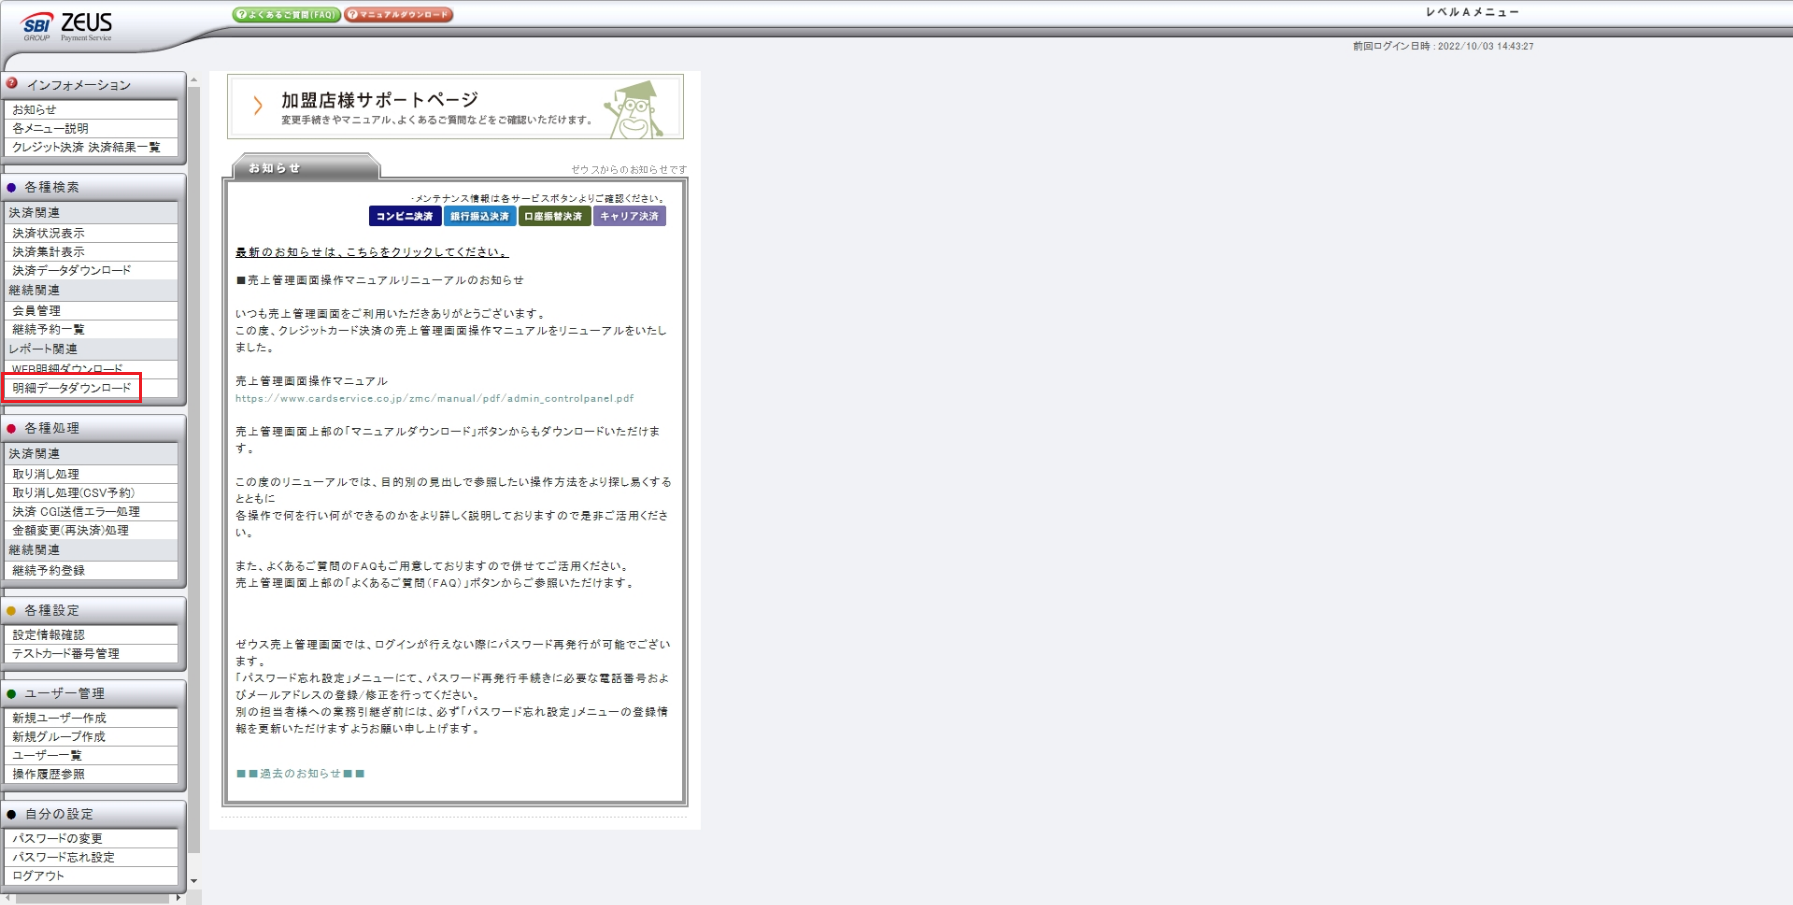Screen dimensions: 1793x905
Task: Click the sidebar horizontal scrollbar right arrow
Action: (179, 898)
